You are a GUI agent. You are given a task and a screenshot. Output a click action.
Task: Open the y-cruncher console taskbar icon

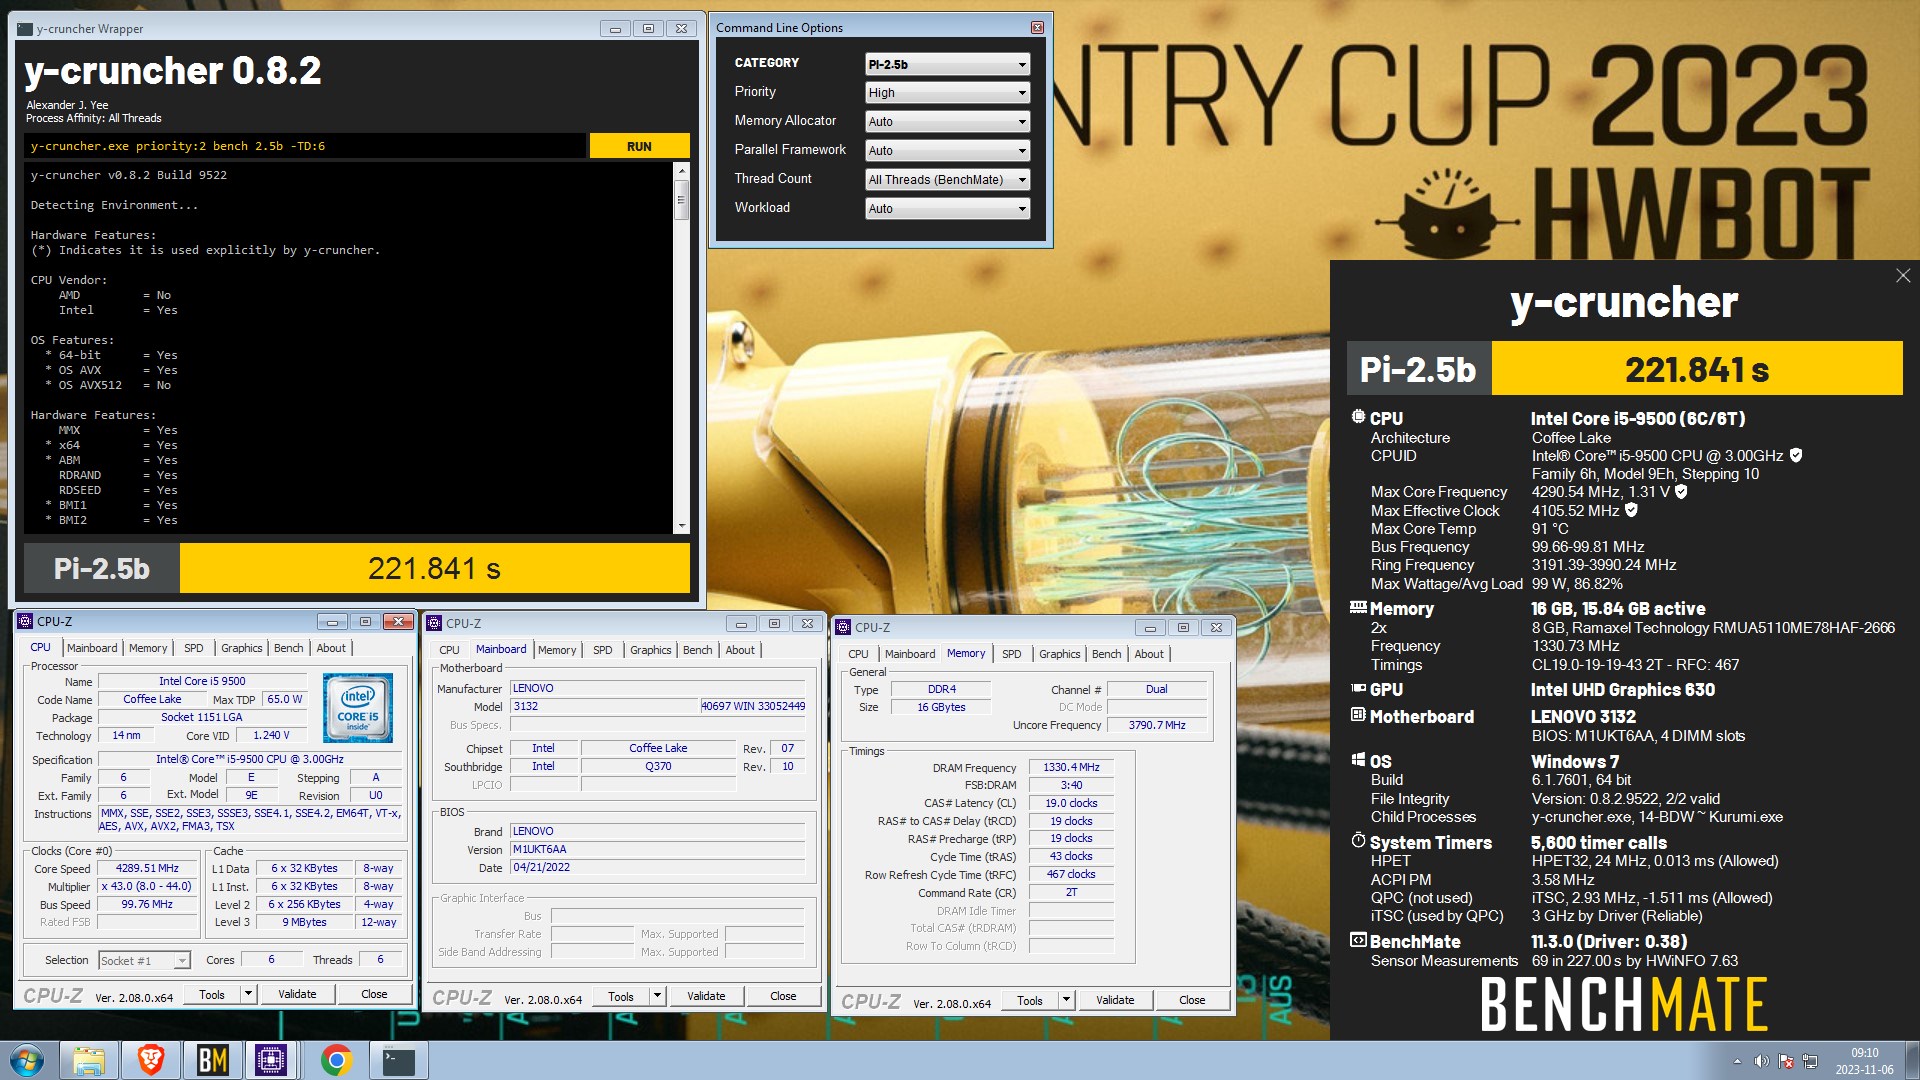coord(398,1060)
